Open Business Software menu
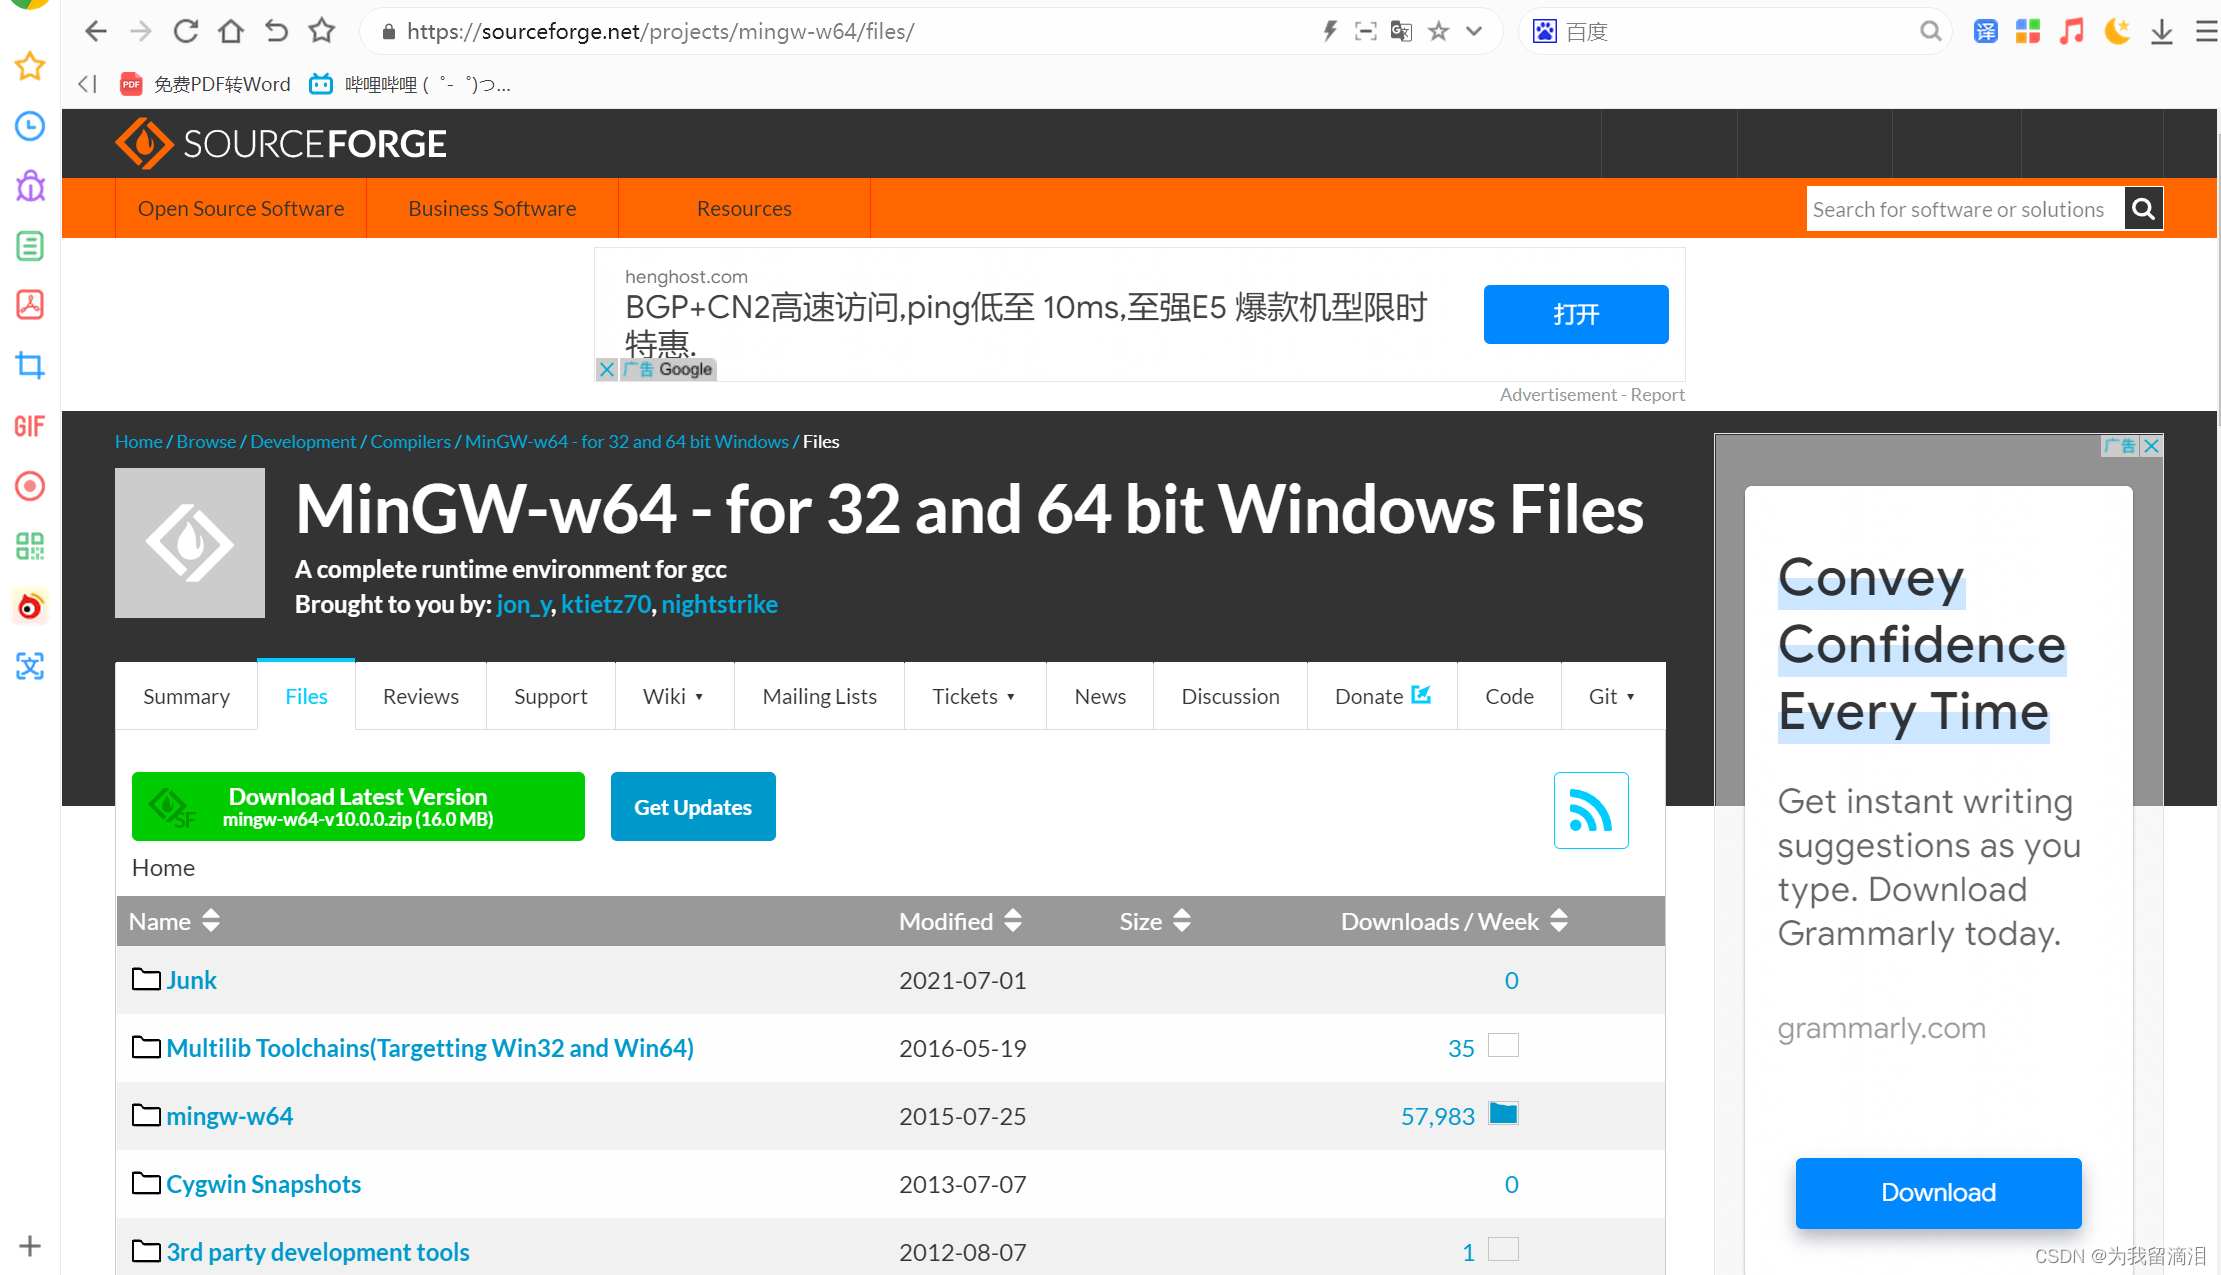The image size is (2221, 1275). click(492, 208)
